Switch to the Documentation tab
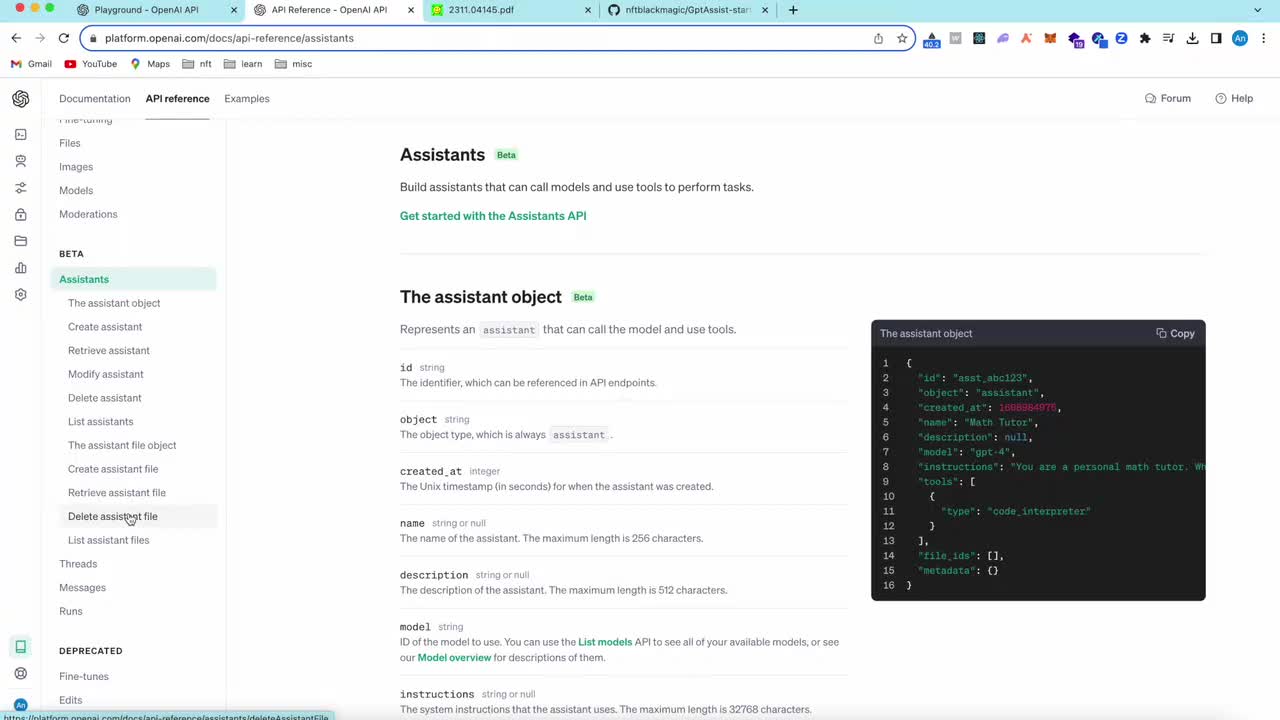This screenshot has height=720, width=1280. tap(95, 99)
